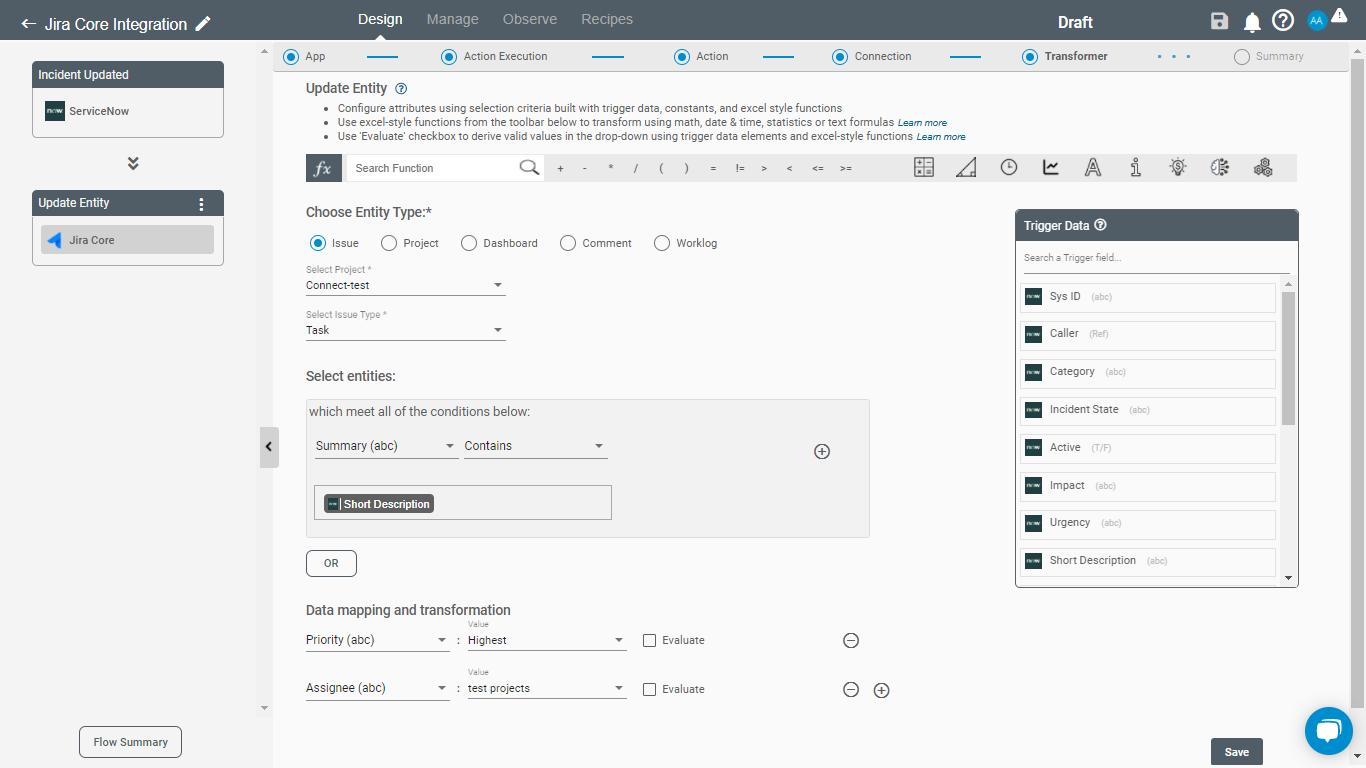The width and height of the screenshot is (1366, 768).
Task: Click the search magnifier icon
Action: (x=529, y=167)
